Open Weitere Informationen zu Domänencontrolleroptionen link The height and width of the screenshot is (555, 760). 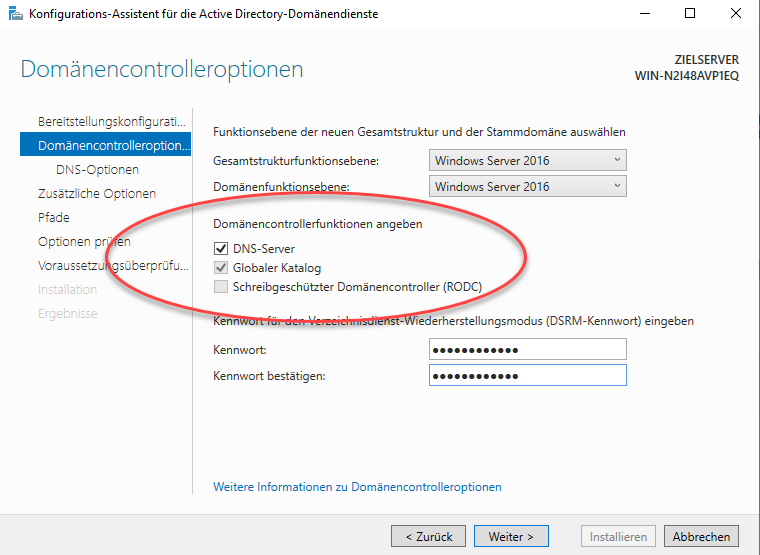357,487
